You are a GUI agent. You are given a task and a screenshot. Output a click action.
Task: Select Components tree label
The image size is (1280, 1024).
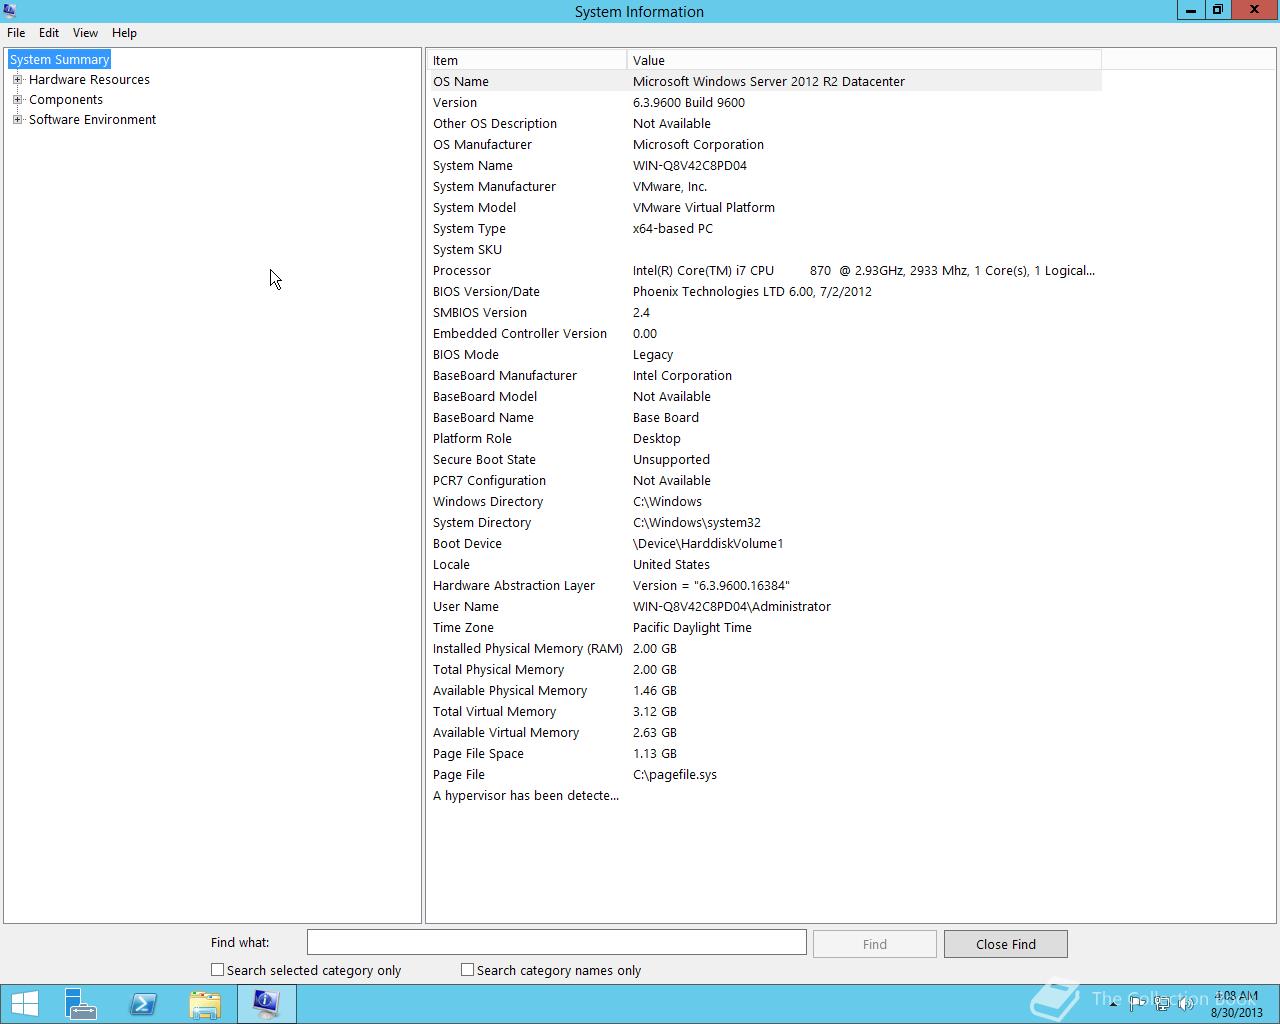click(66, 99)
